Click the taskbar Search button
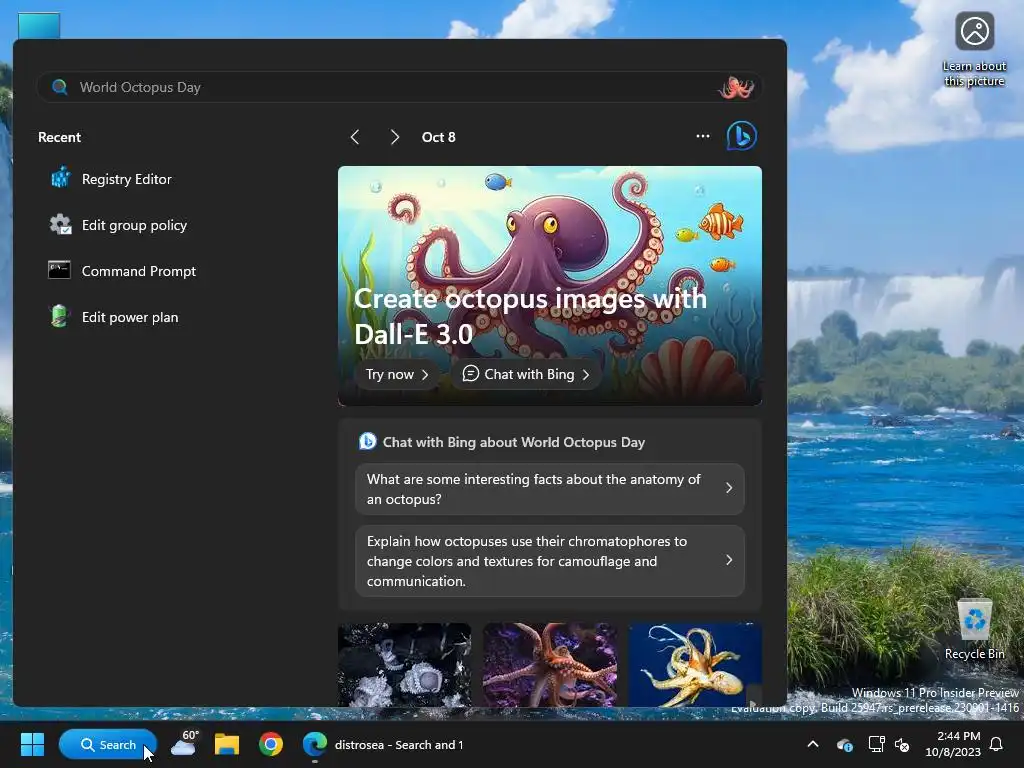 click(108, 744)
